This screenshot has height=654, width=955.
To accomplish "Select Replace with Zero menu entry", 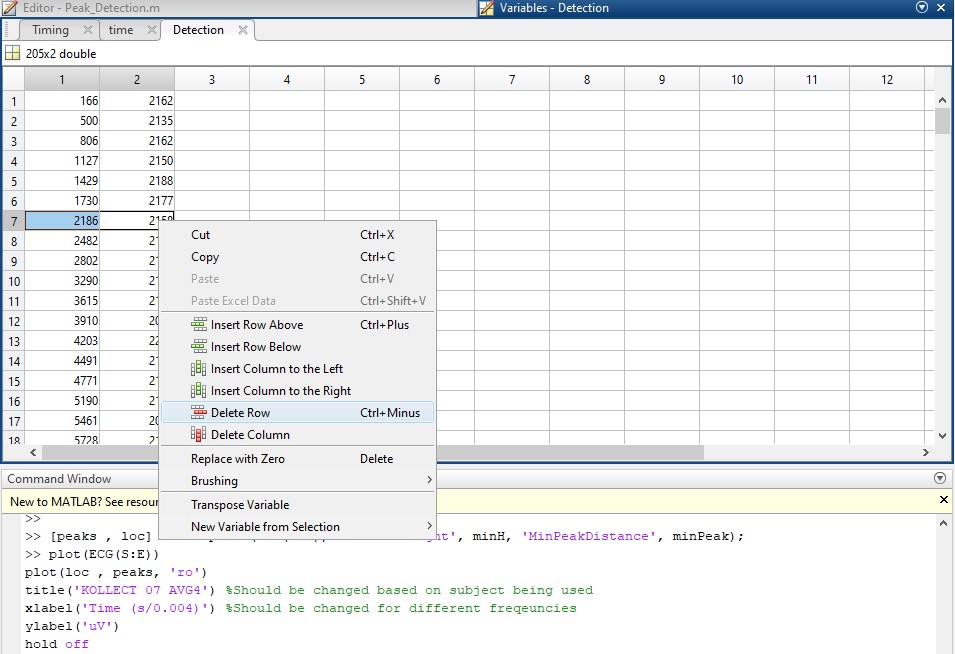I will [238, 459].
